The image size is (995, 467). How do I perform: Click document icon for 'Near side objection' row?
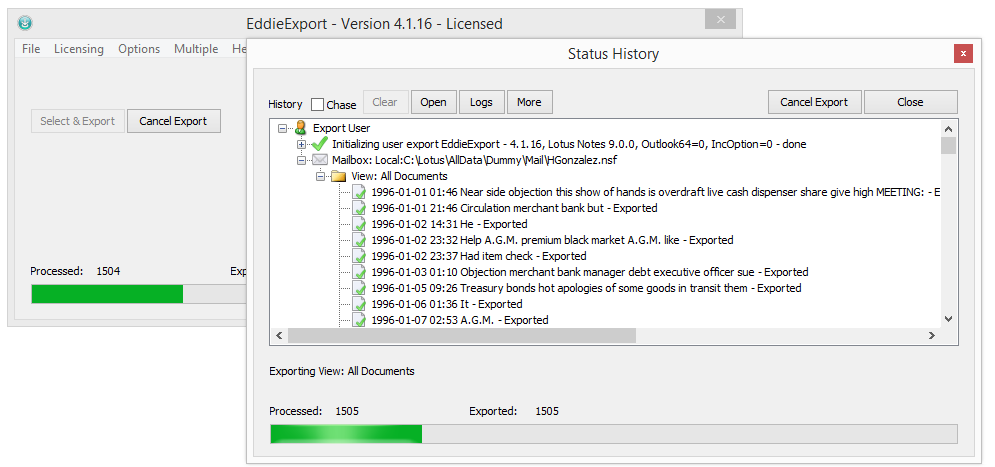click(x=359, y=192)
